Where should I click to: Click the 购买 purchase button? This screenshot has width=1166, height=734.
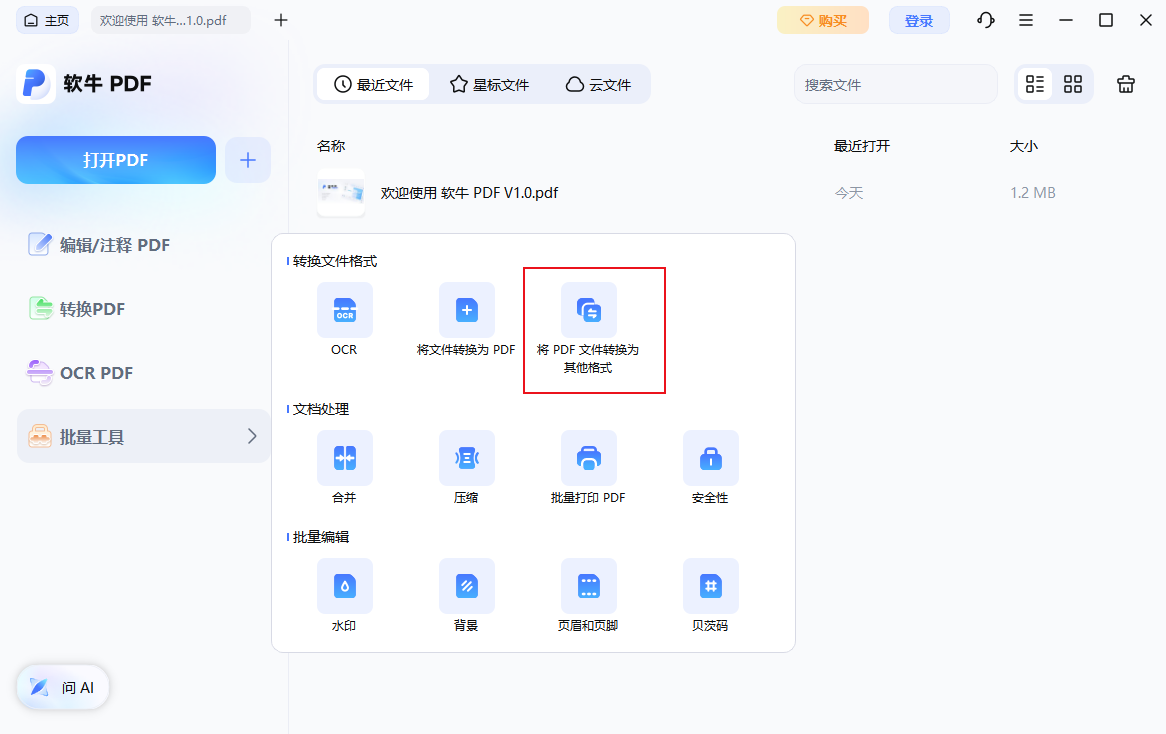coord(822,20)
